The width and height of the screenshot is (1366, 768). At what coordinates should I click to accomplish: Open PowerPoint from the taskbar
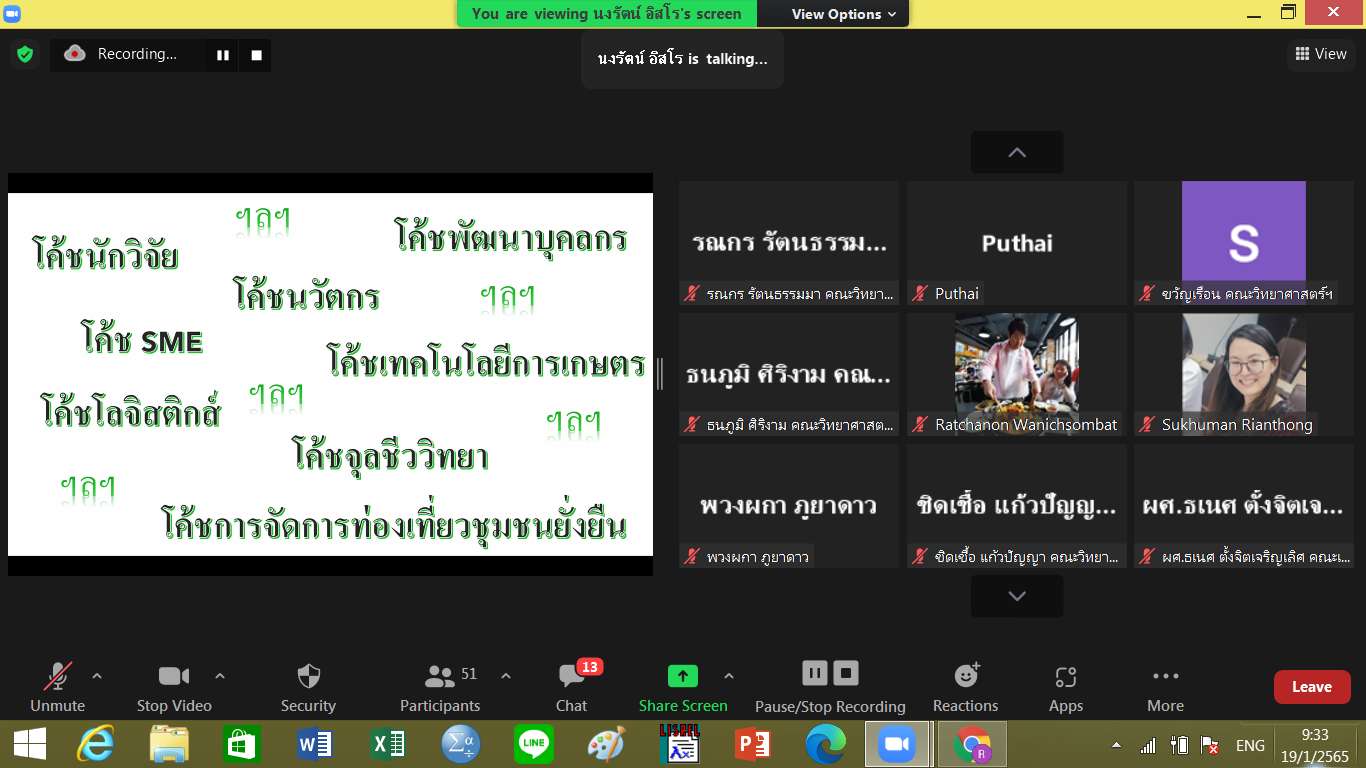tap(752, 745)
